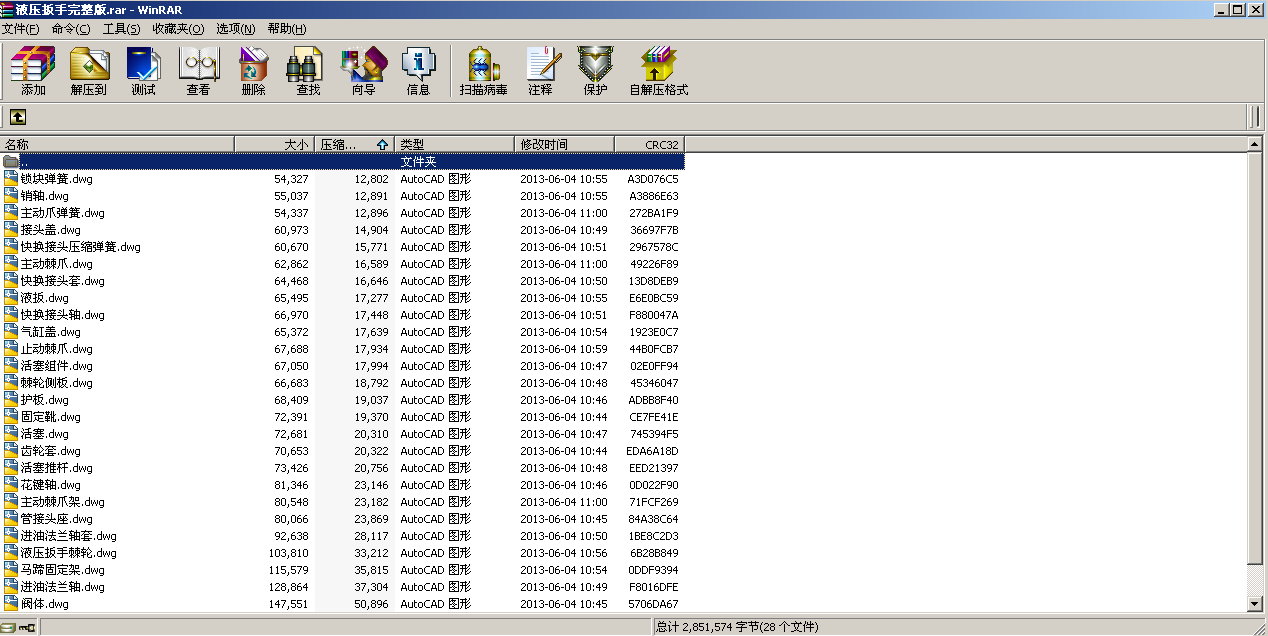Image resolution: width=1268 pixels, height=636 pixels.
Task: Click 自解压格式 (SFX) toolbar icon
Action: coord(659,70)
